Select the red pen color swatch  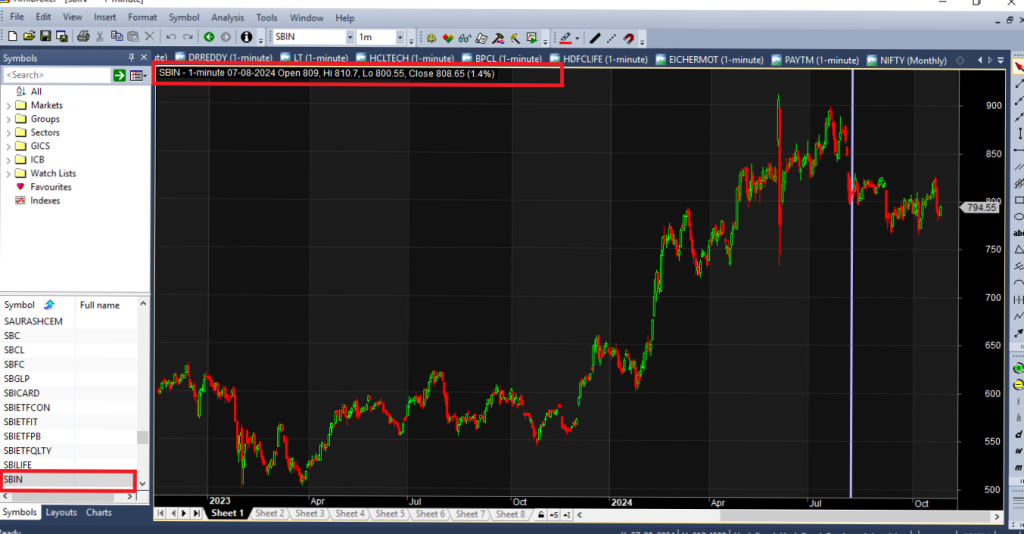pyautogui.click(x=566, y=38)
